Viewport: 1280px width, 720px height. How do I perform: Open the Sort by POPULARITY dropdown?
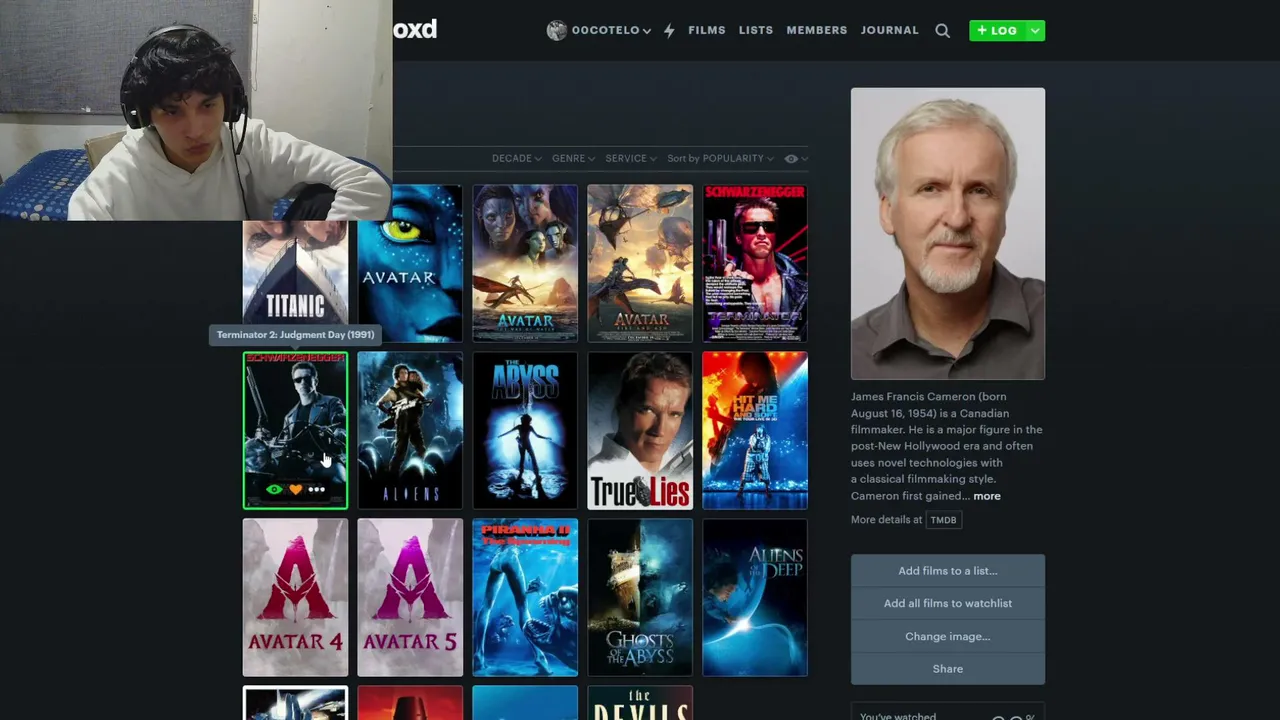point(720,159)
